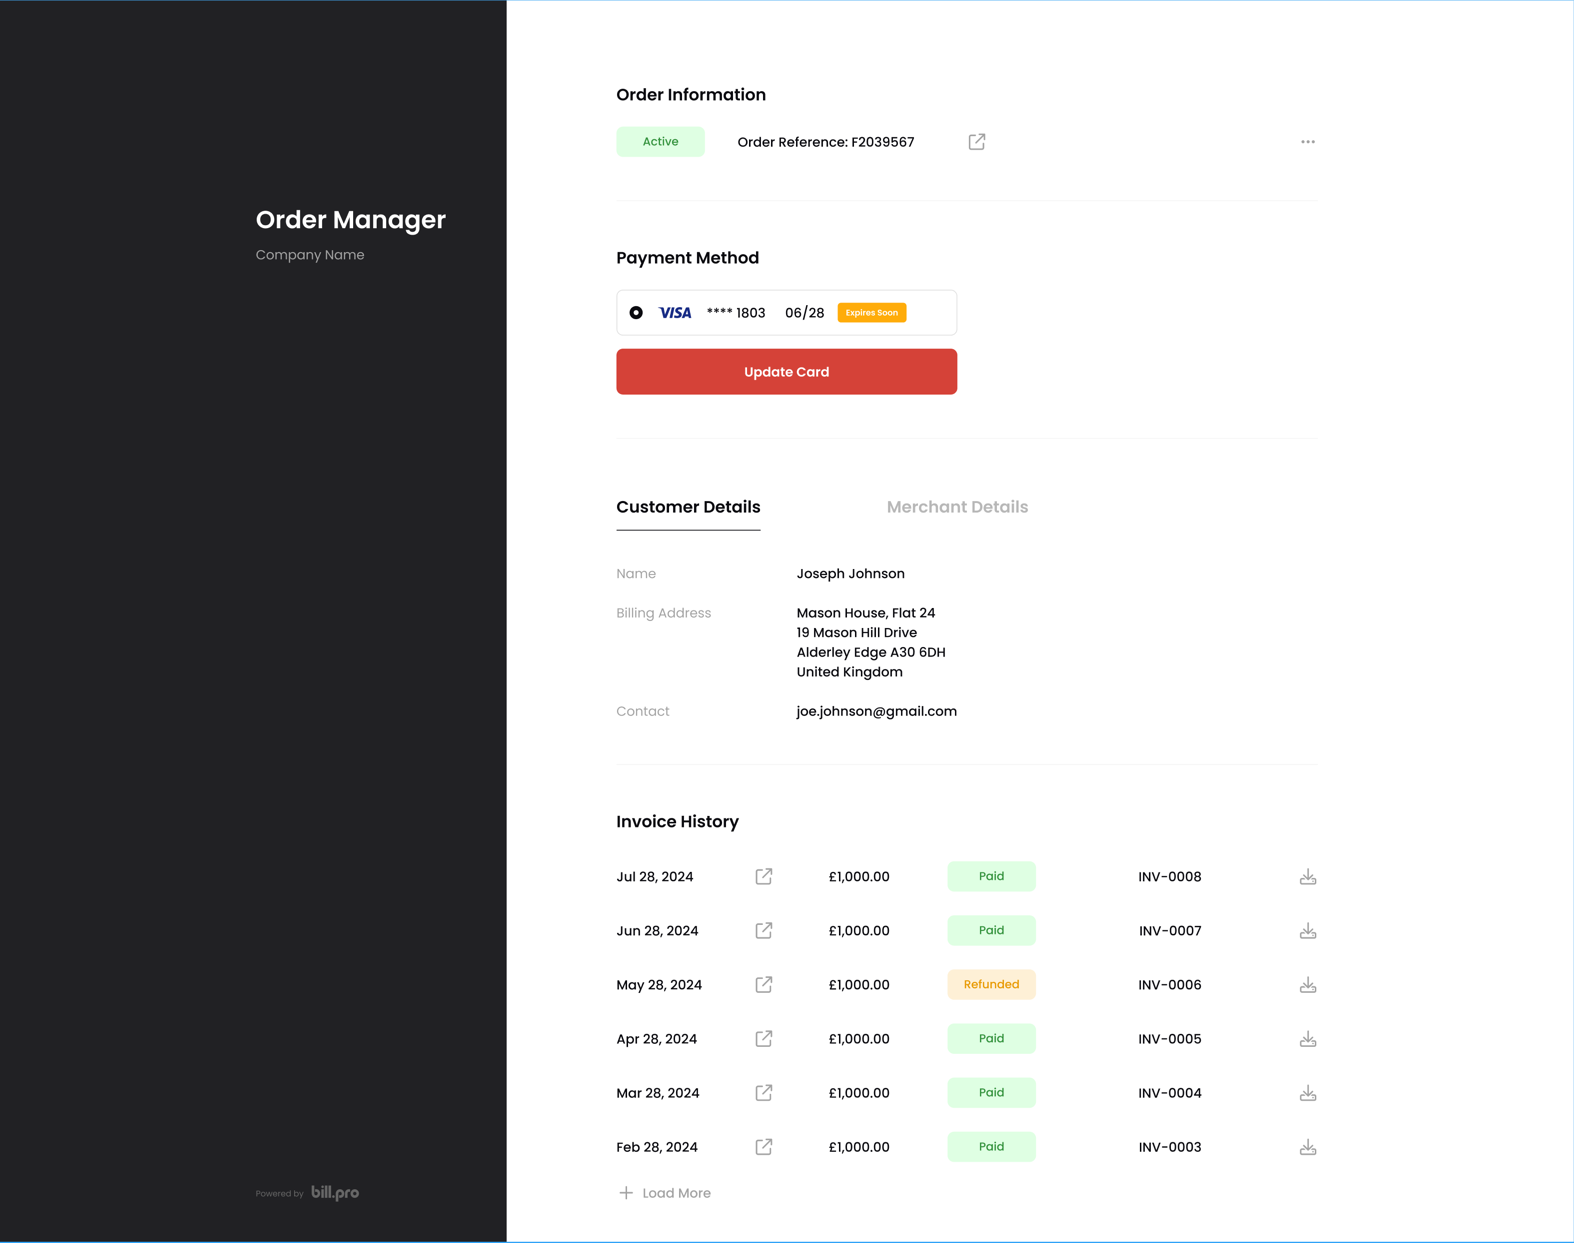The image size is (1574, 1243).
Task: Open the Mar 28, 2024 invoice link icon
Action: 764,1092
